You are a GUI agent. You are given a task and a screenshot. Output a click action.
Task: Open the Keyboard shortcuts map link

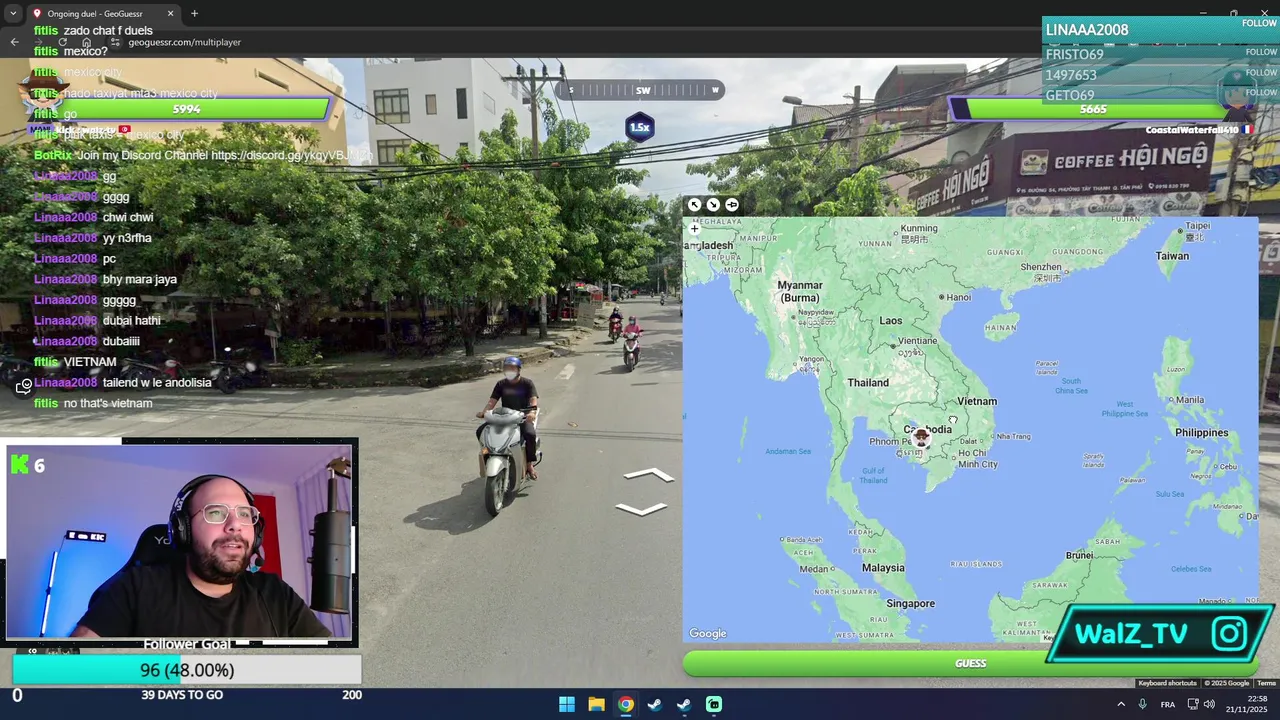coord(1167,683)
